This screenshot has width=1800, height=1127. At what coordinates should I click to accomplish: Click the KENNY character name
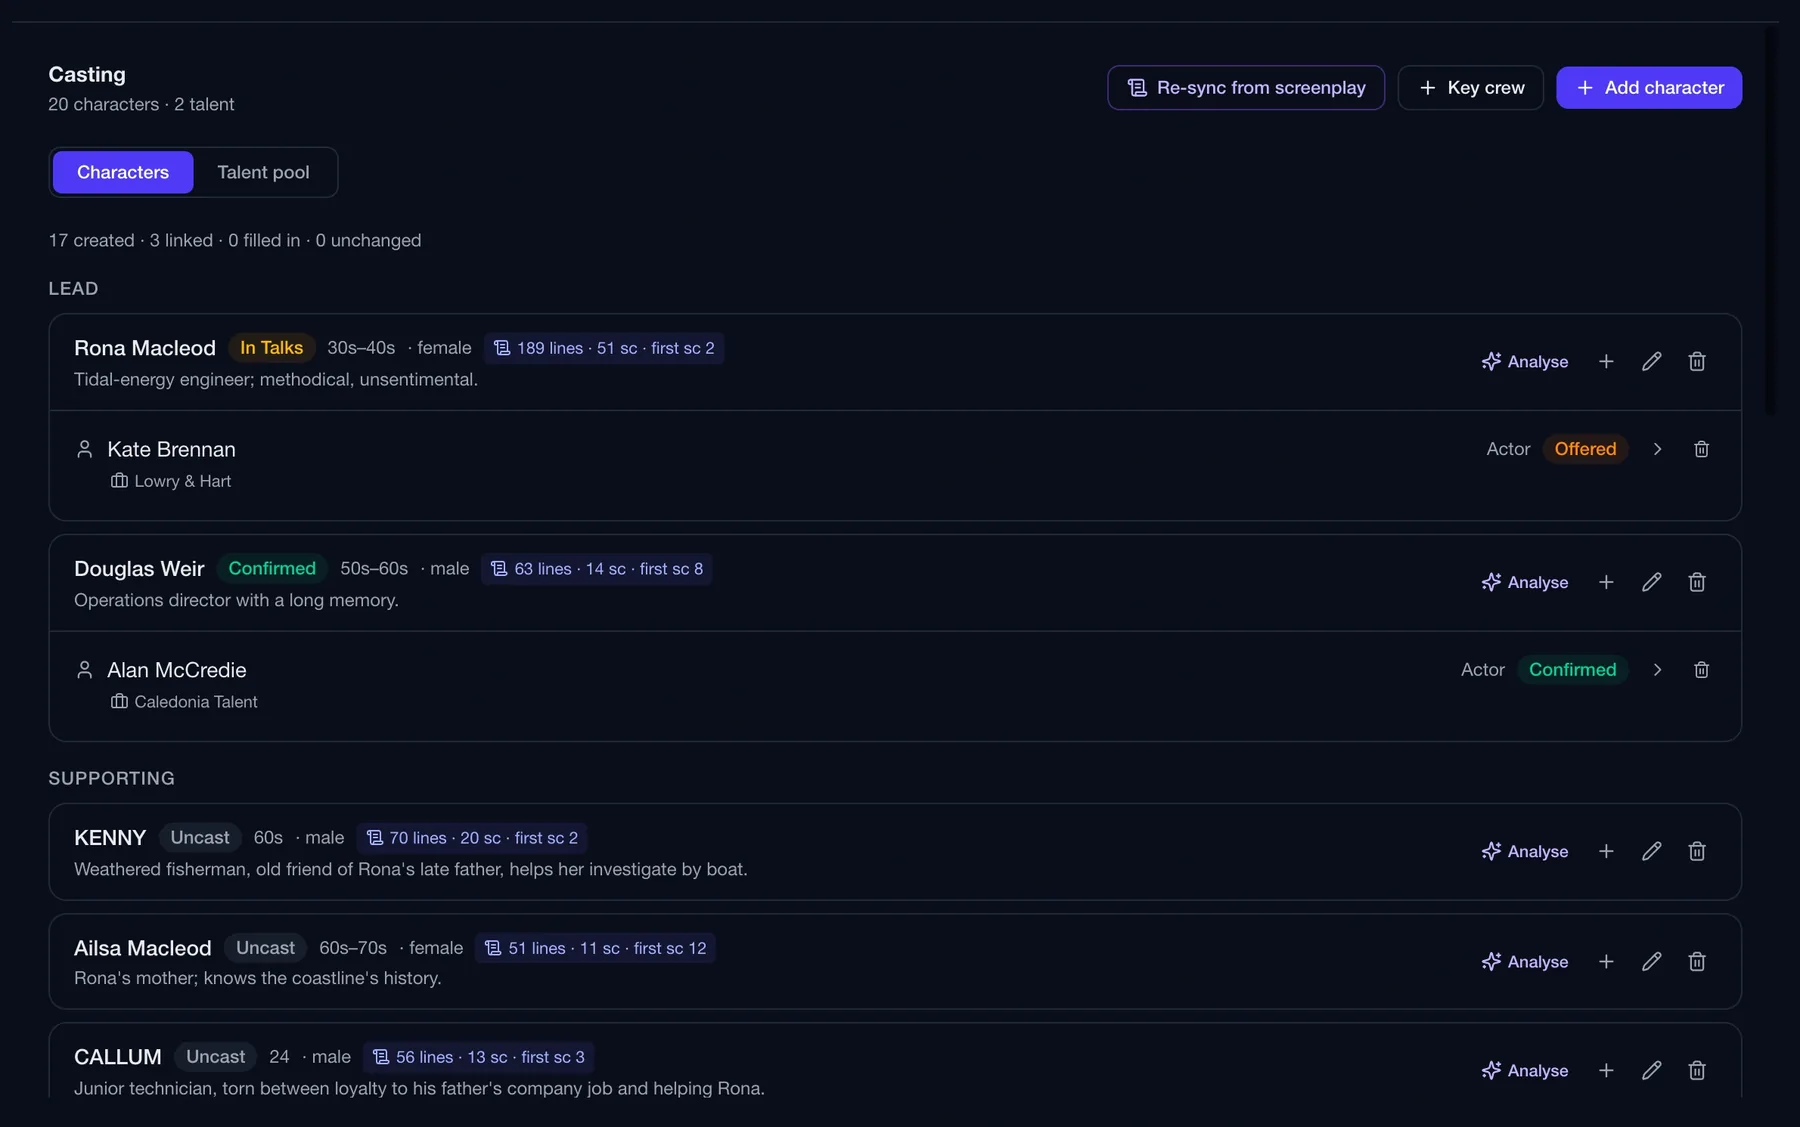[110, 838]
